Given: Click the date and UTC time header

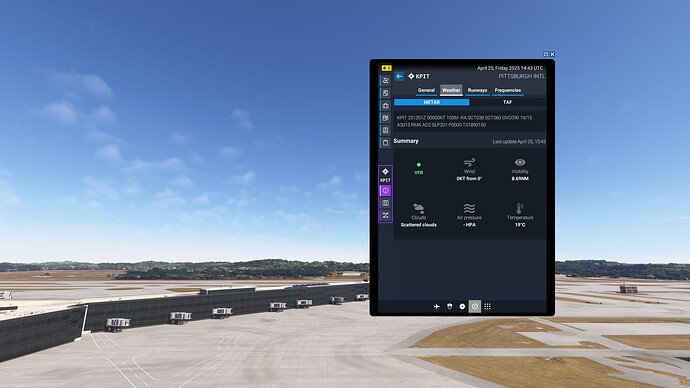Looking at the screenshot, I should [x=510, y=68].
